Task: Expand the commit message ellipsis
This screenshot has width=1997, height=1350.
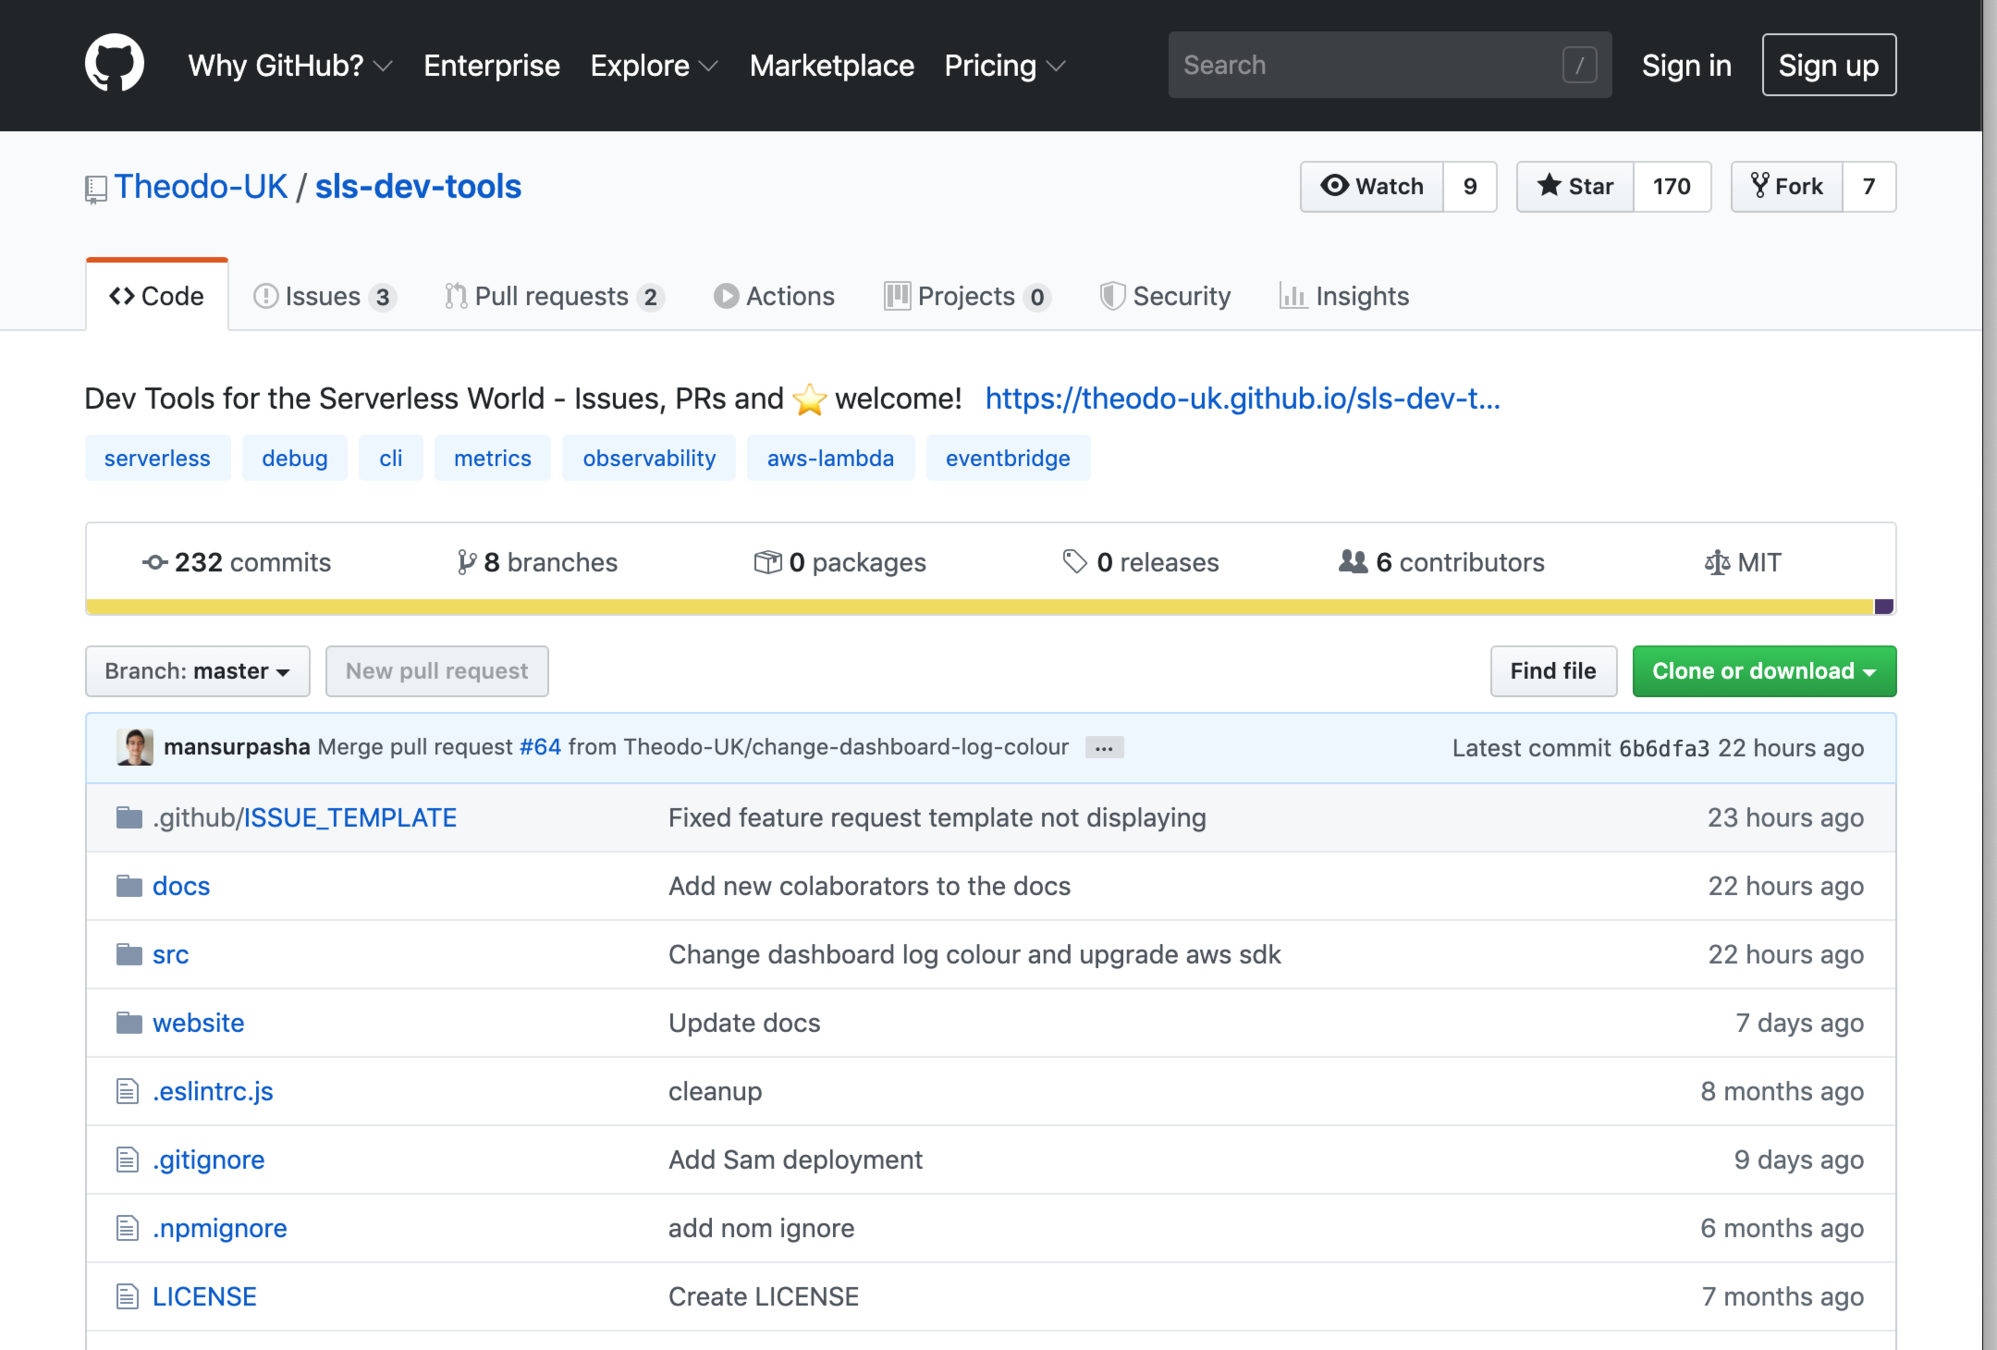Action: tap(1104, 748)
